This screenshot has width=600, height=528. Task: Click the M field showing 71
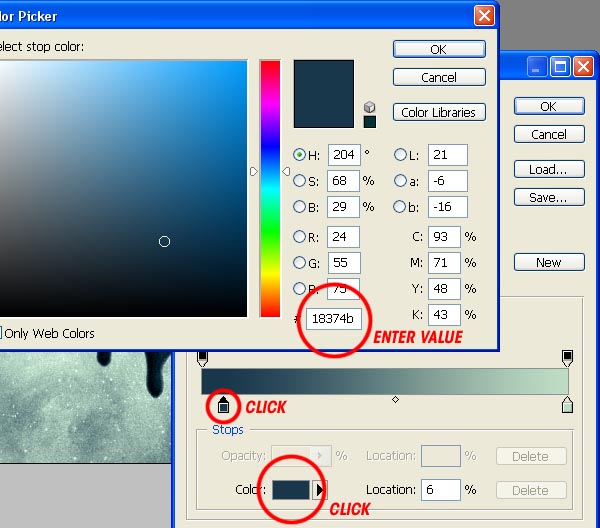click(x=444, y=262)
